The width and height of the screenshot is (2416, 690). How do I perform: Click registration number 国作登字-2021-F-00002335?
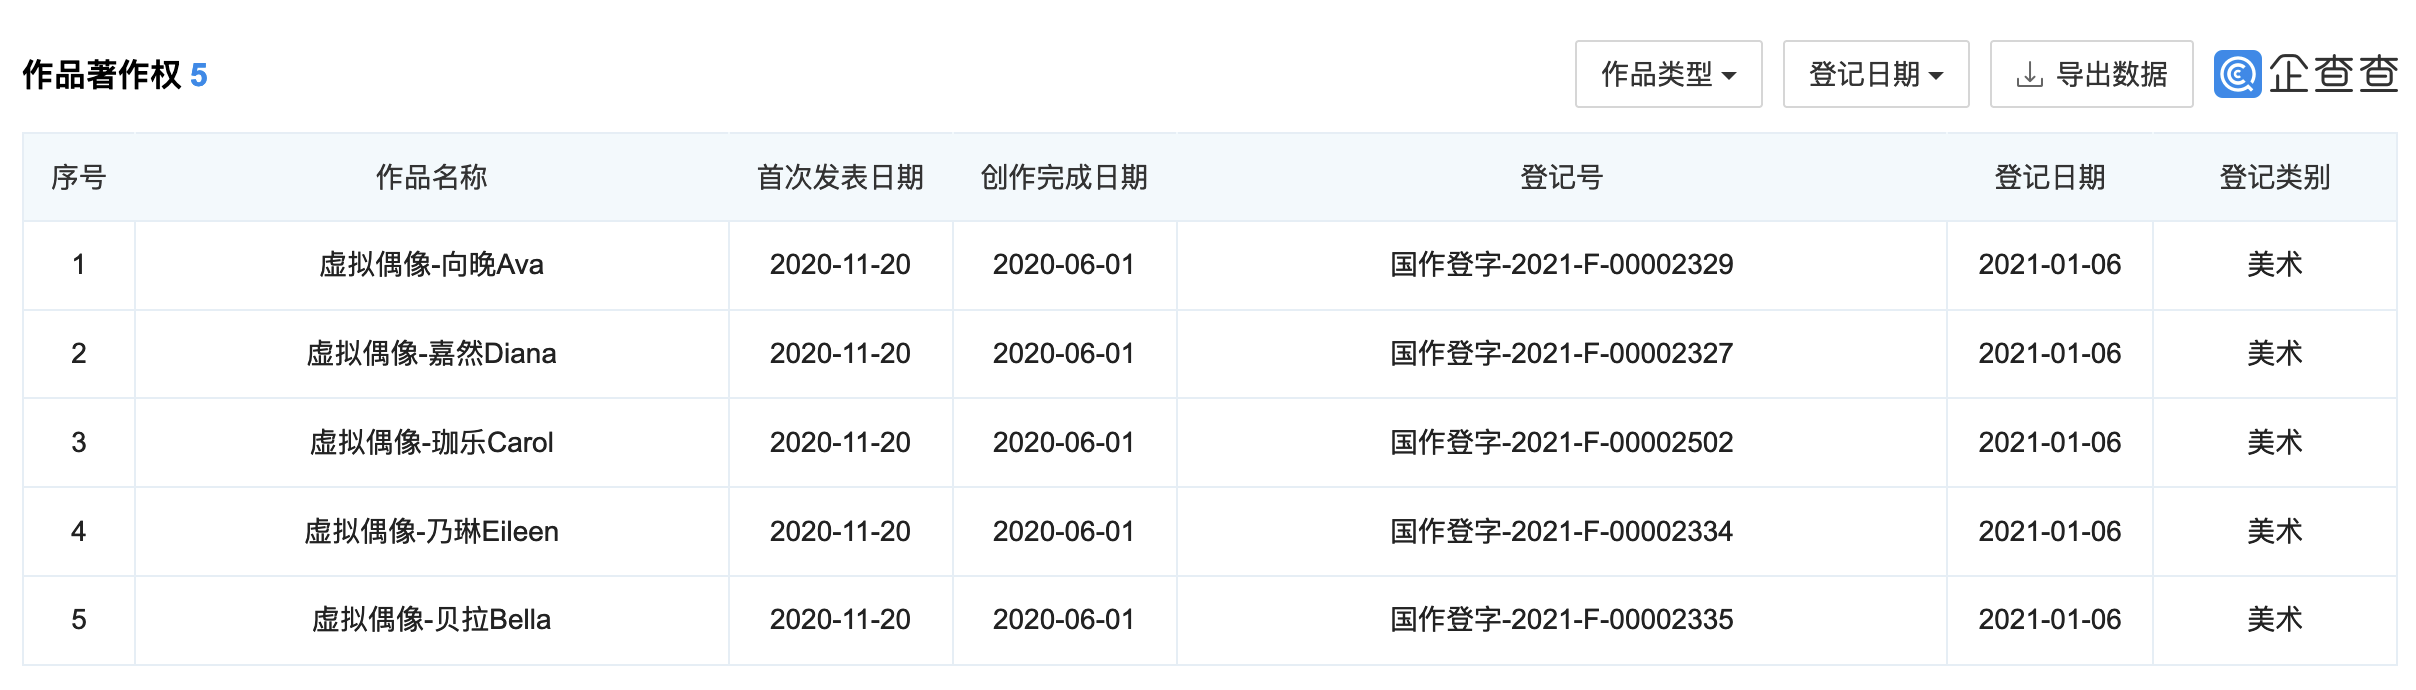coord(1561,620)
